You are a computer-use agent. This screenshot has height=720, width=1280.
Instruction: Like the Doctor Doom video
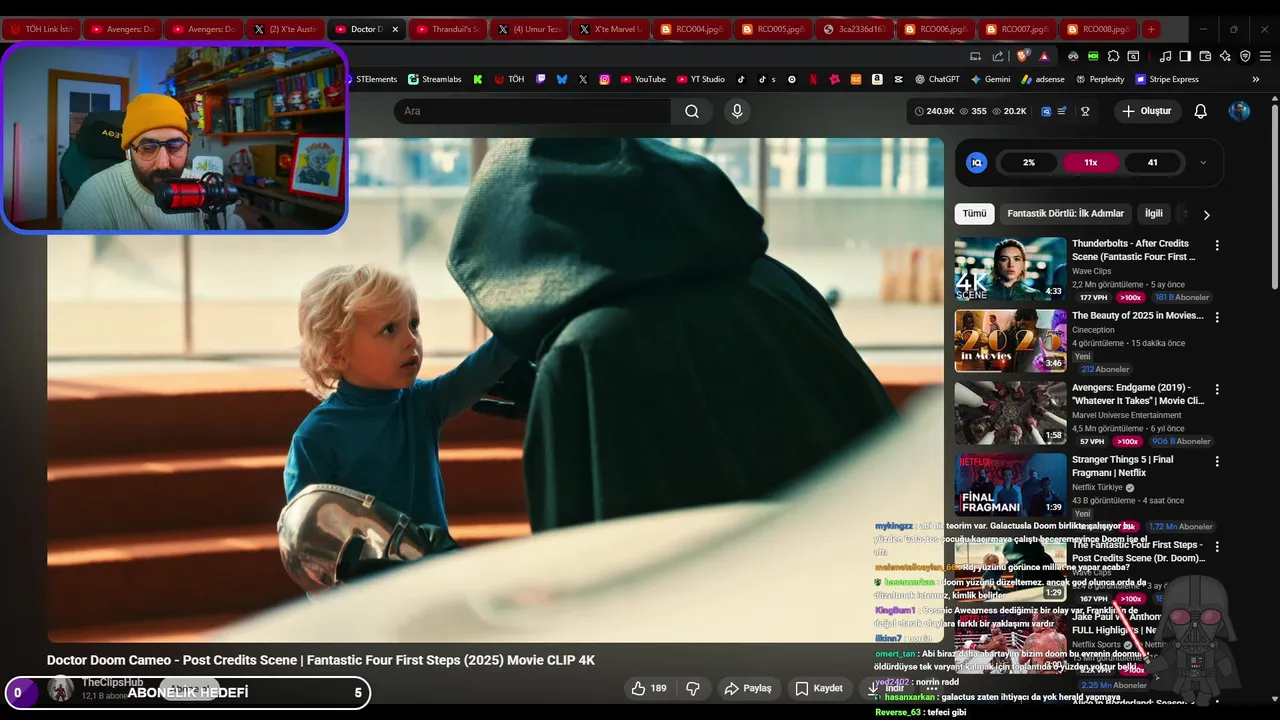click(648, 688)
